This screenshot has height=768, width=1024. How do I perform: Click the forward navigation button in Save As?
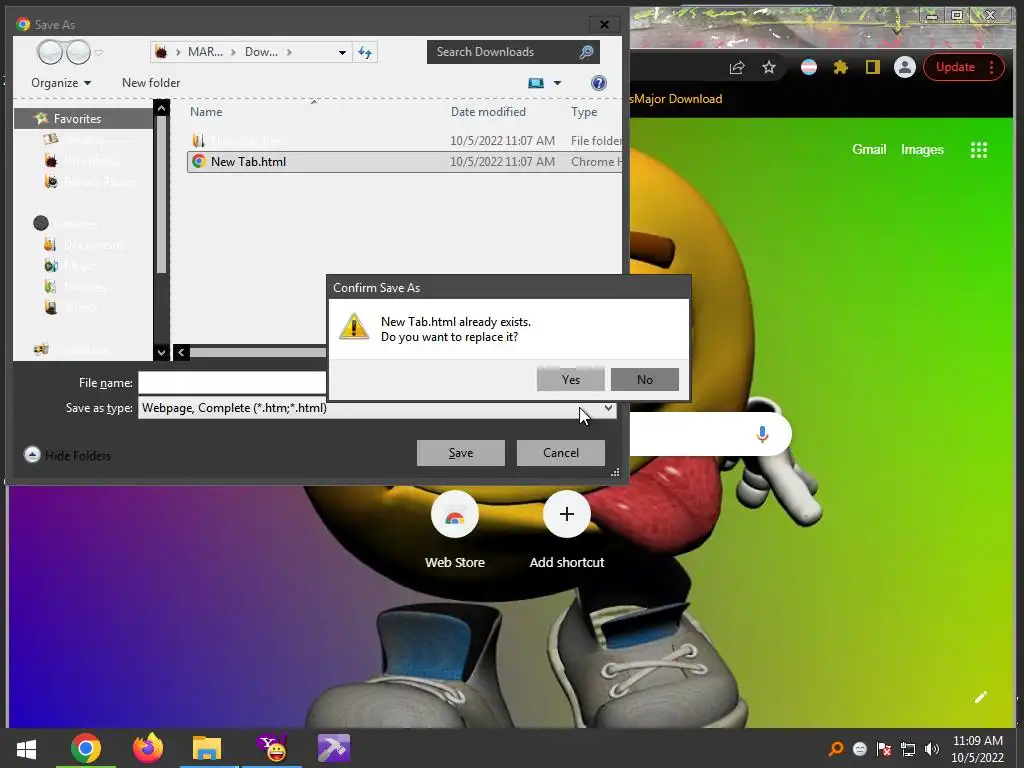[78, 52]
